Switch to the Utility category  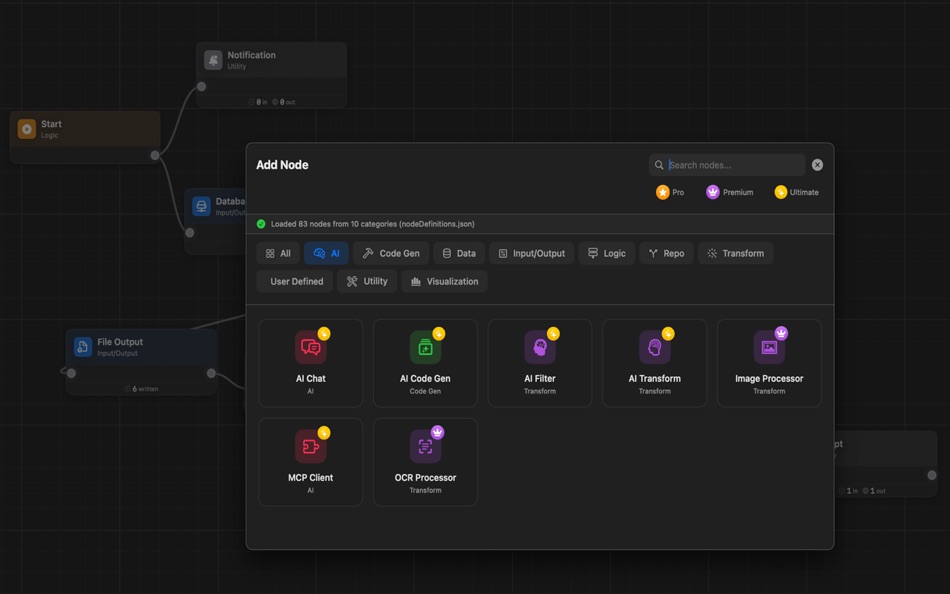click(367, 281)
